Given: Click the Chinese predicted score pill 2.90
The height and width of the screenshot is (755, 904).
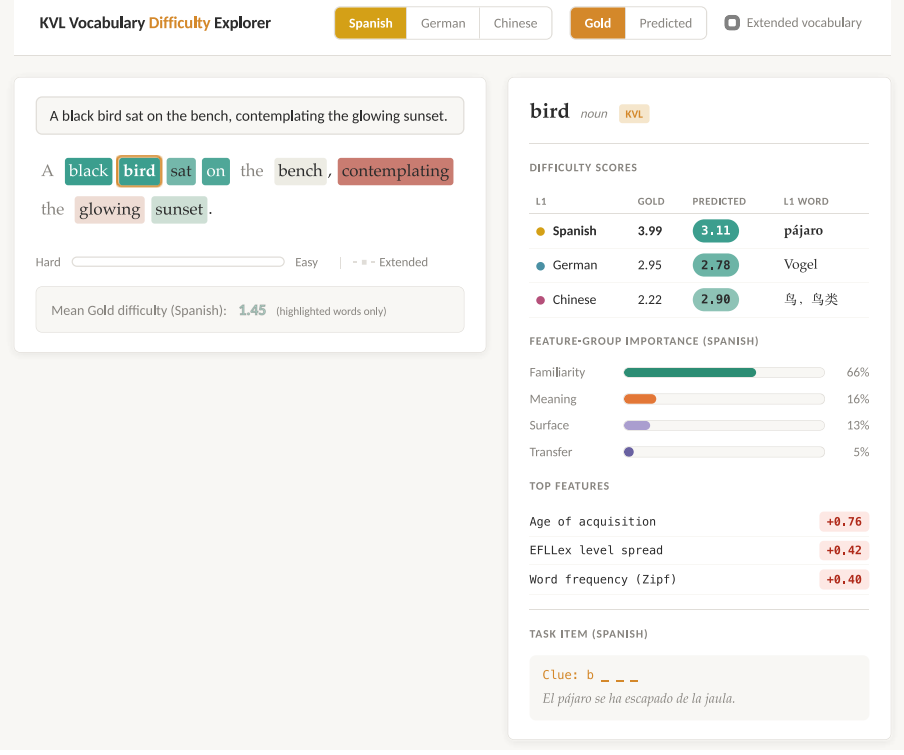Looking at the screenshot, I should click(715, 300).
